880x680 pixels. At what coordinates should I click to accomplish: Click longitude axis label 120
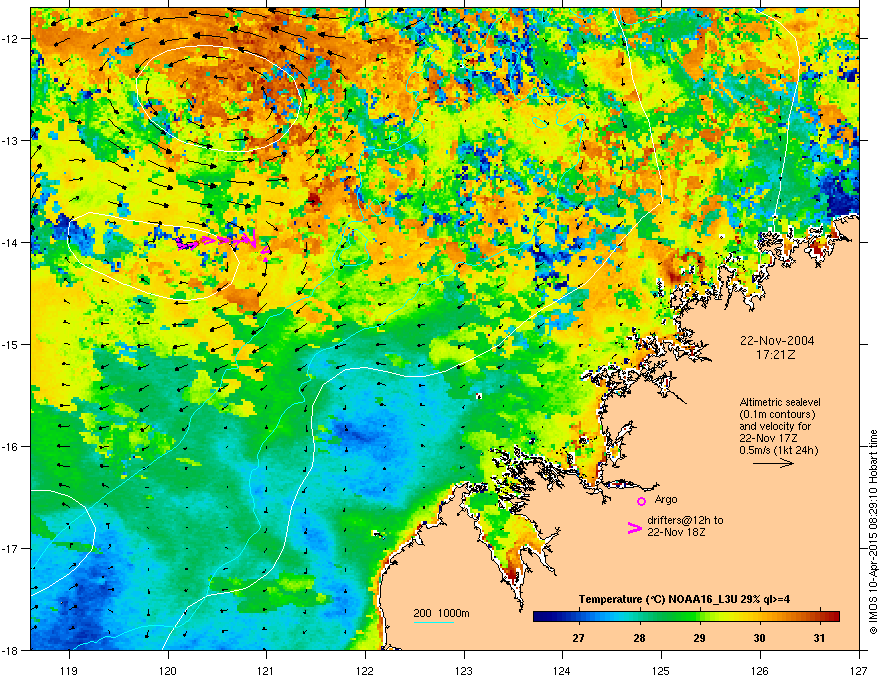click(x=168, y=670)
